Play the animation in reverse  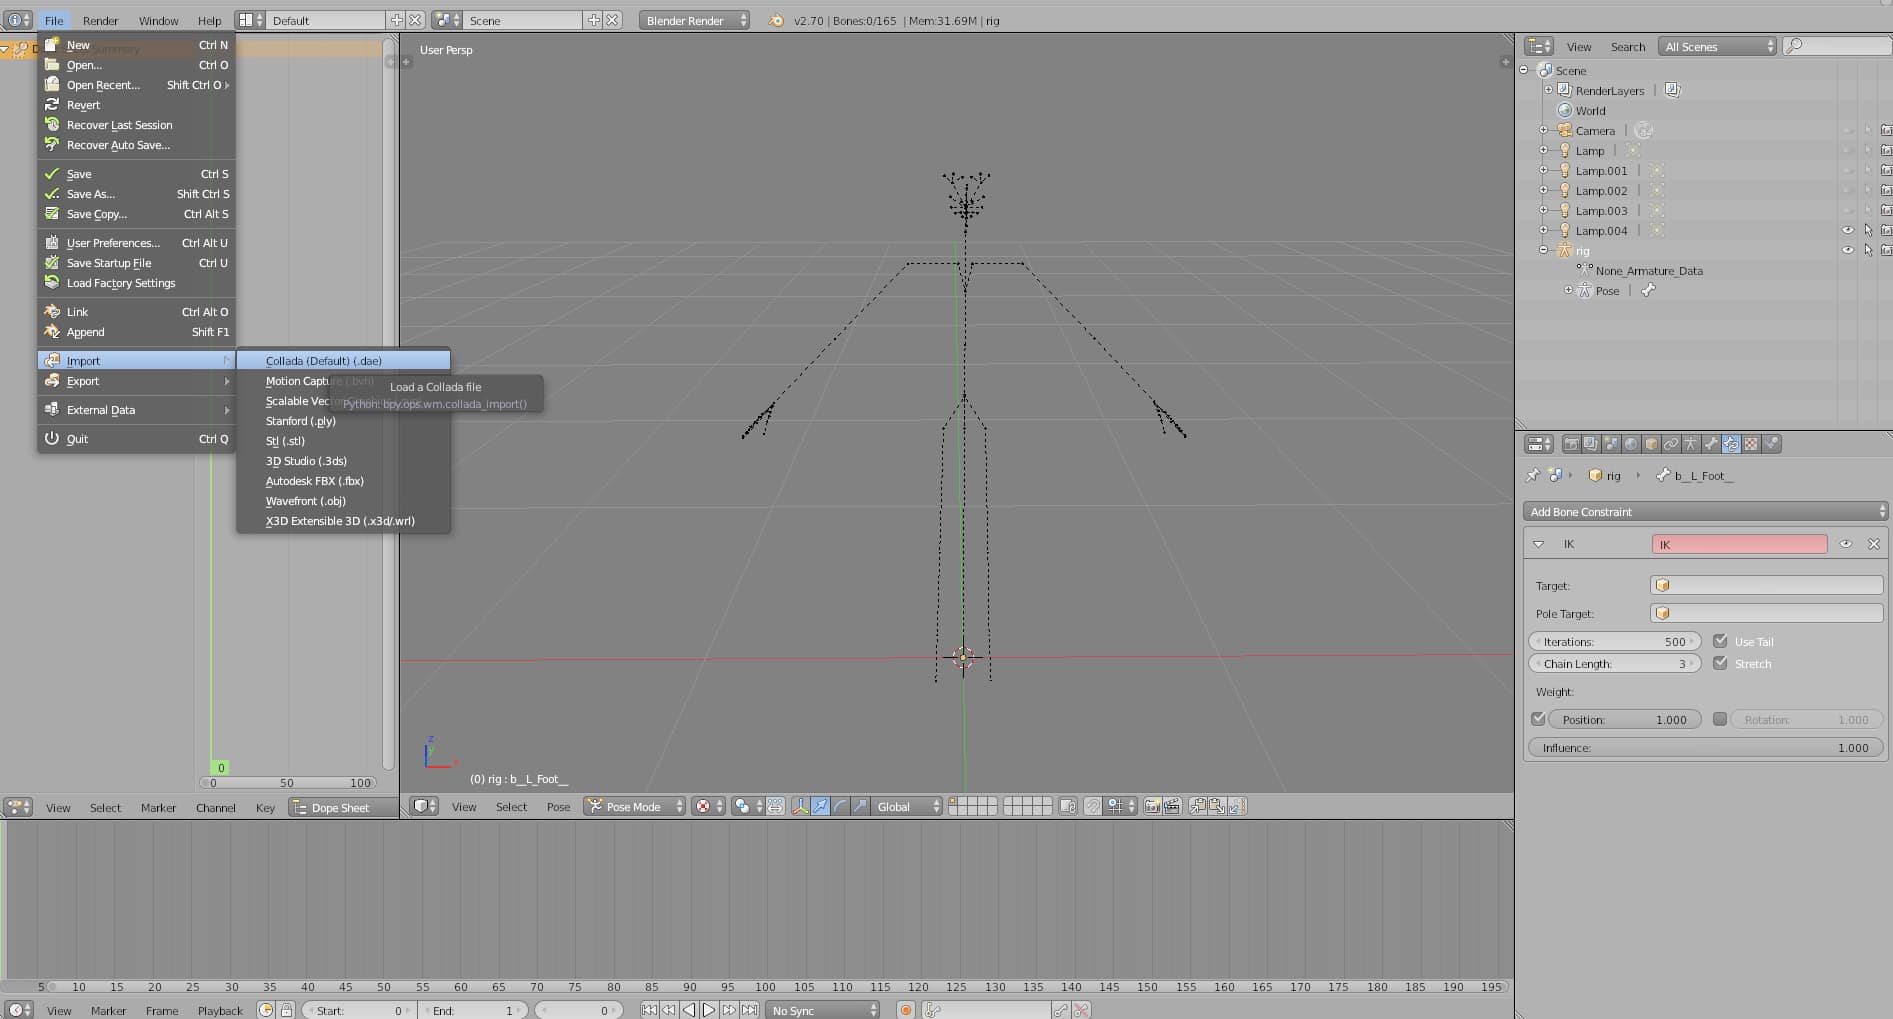[689, 1010]
